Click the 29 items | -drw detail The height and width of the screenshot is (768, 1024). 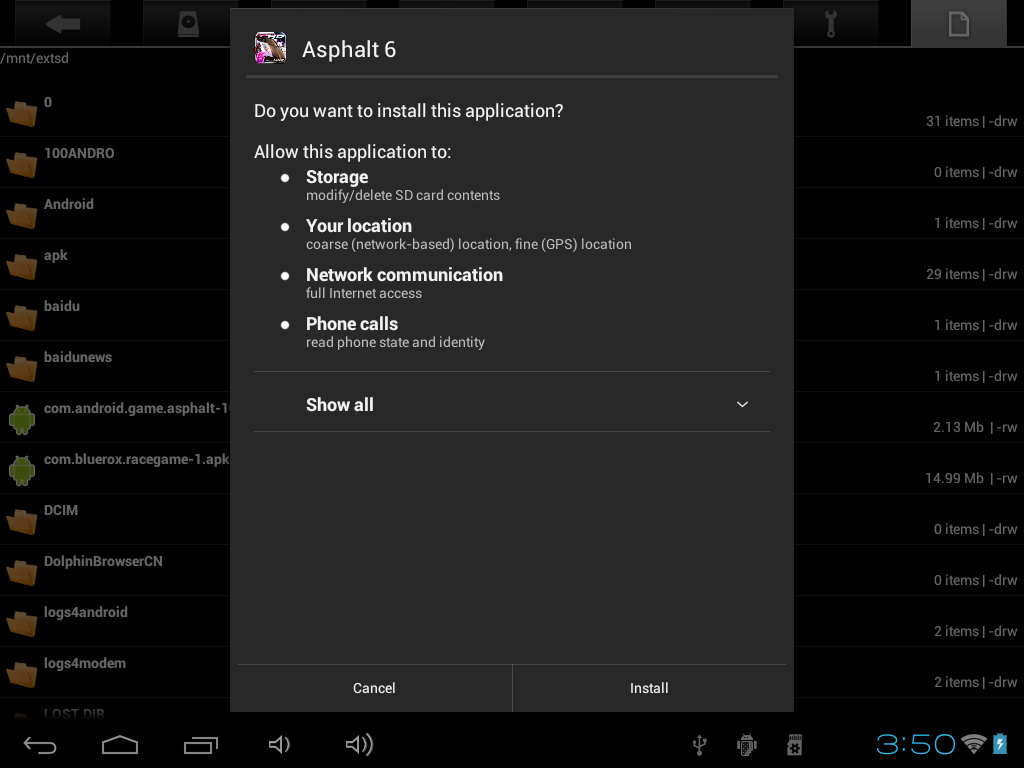coord(971,274)
